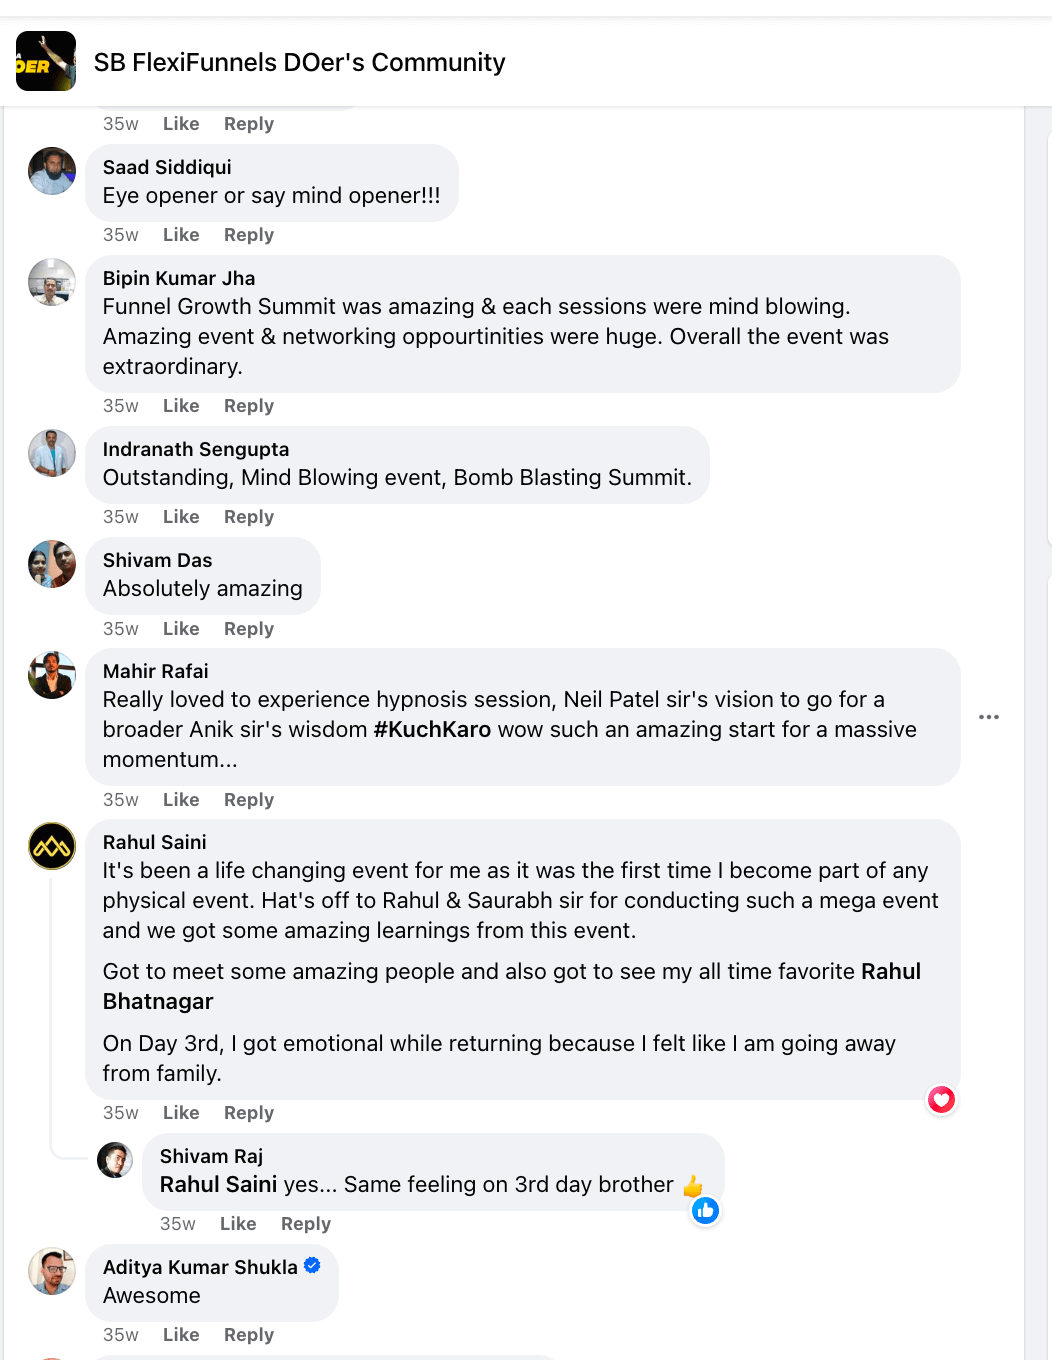Open heart reaction on Rahul Saini's comment
This screenshot has width=1052, height=1360.
[941, 1100]
